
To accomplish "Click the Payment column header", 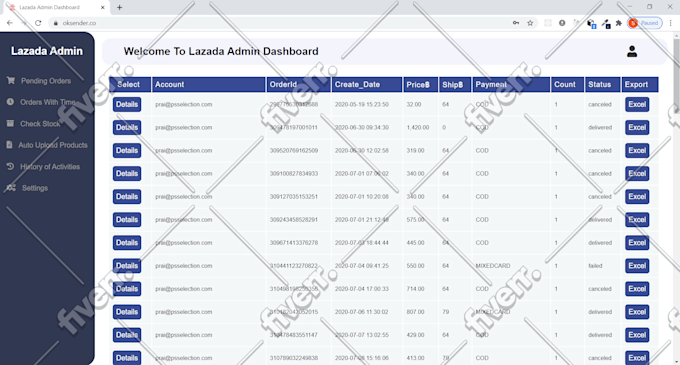I will tap(511, 85).
